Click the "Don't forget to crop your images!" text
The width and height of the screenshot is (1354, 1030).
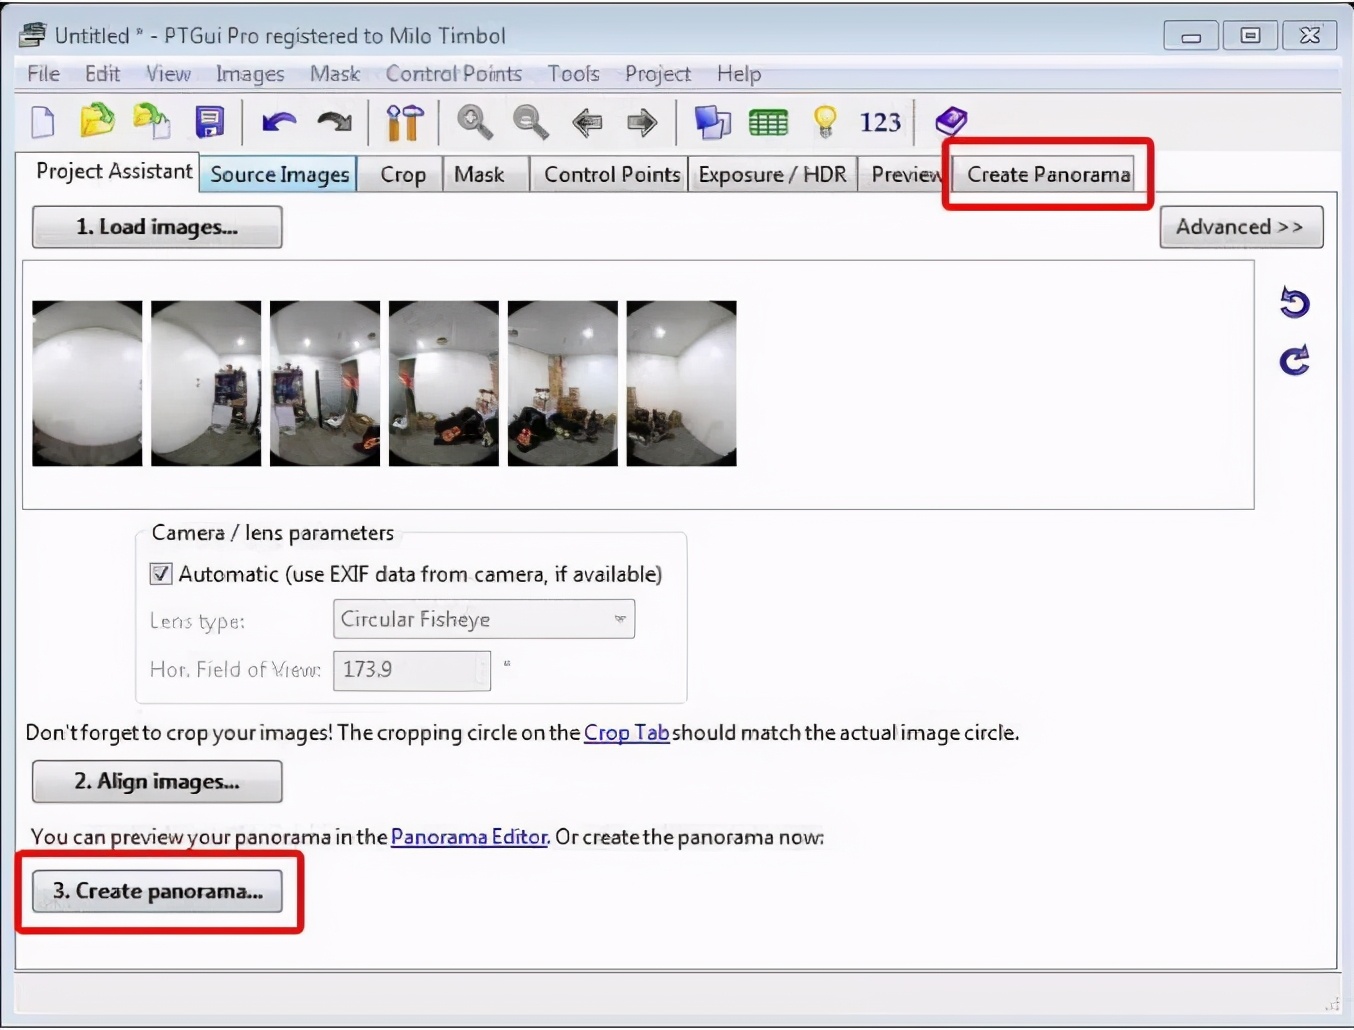tap(179, 733)
